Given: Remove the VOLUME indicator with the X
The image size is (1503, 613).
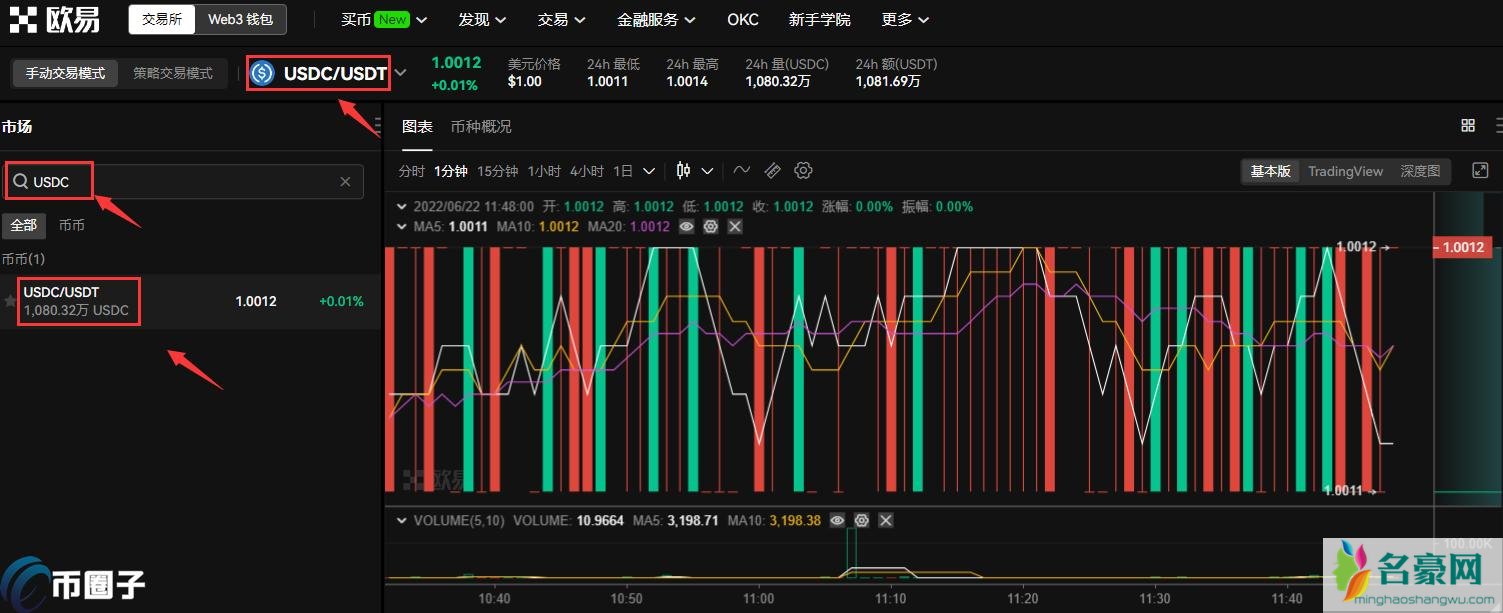Looking at the screenshot, I should [885, 521].
